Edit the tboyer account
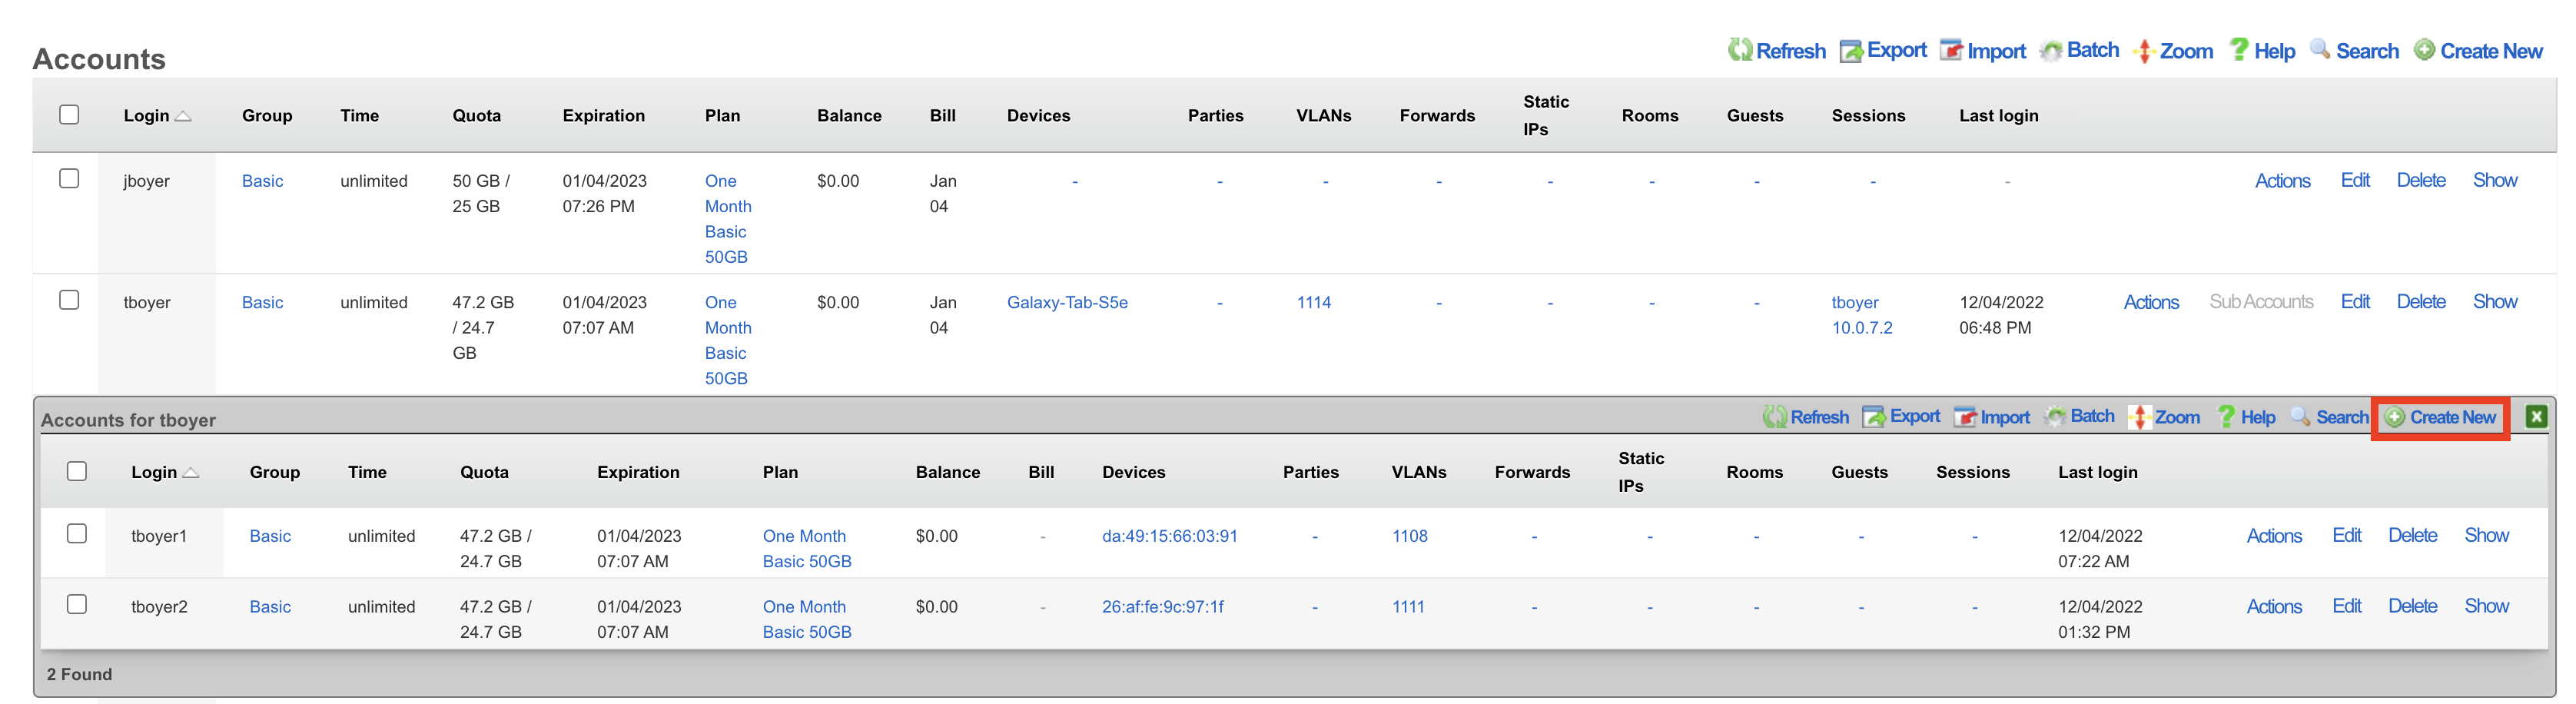2576x704 pixels. click(x=2355, y=301)
